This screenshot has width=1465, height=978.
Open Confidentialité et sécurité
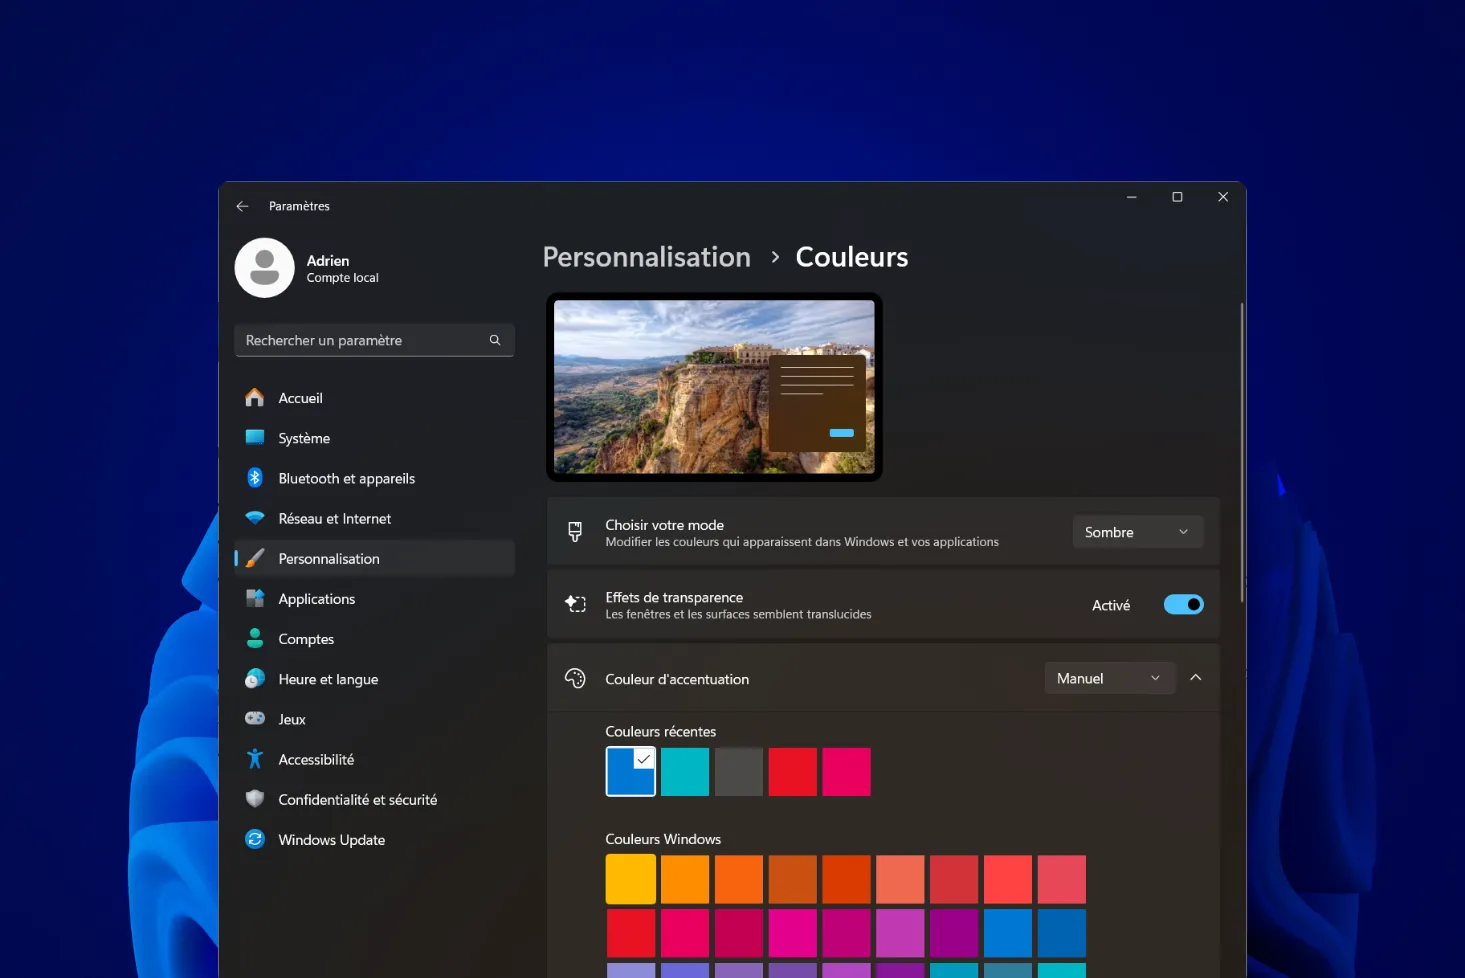pyautogui.click(x=374, y=799)
